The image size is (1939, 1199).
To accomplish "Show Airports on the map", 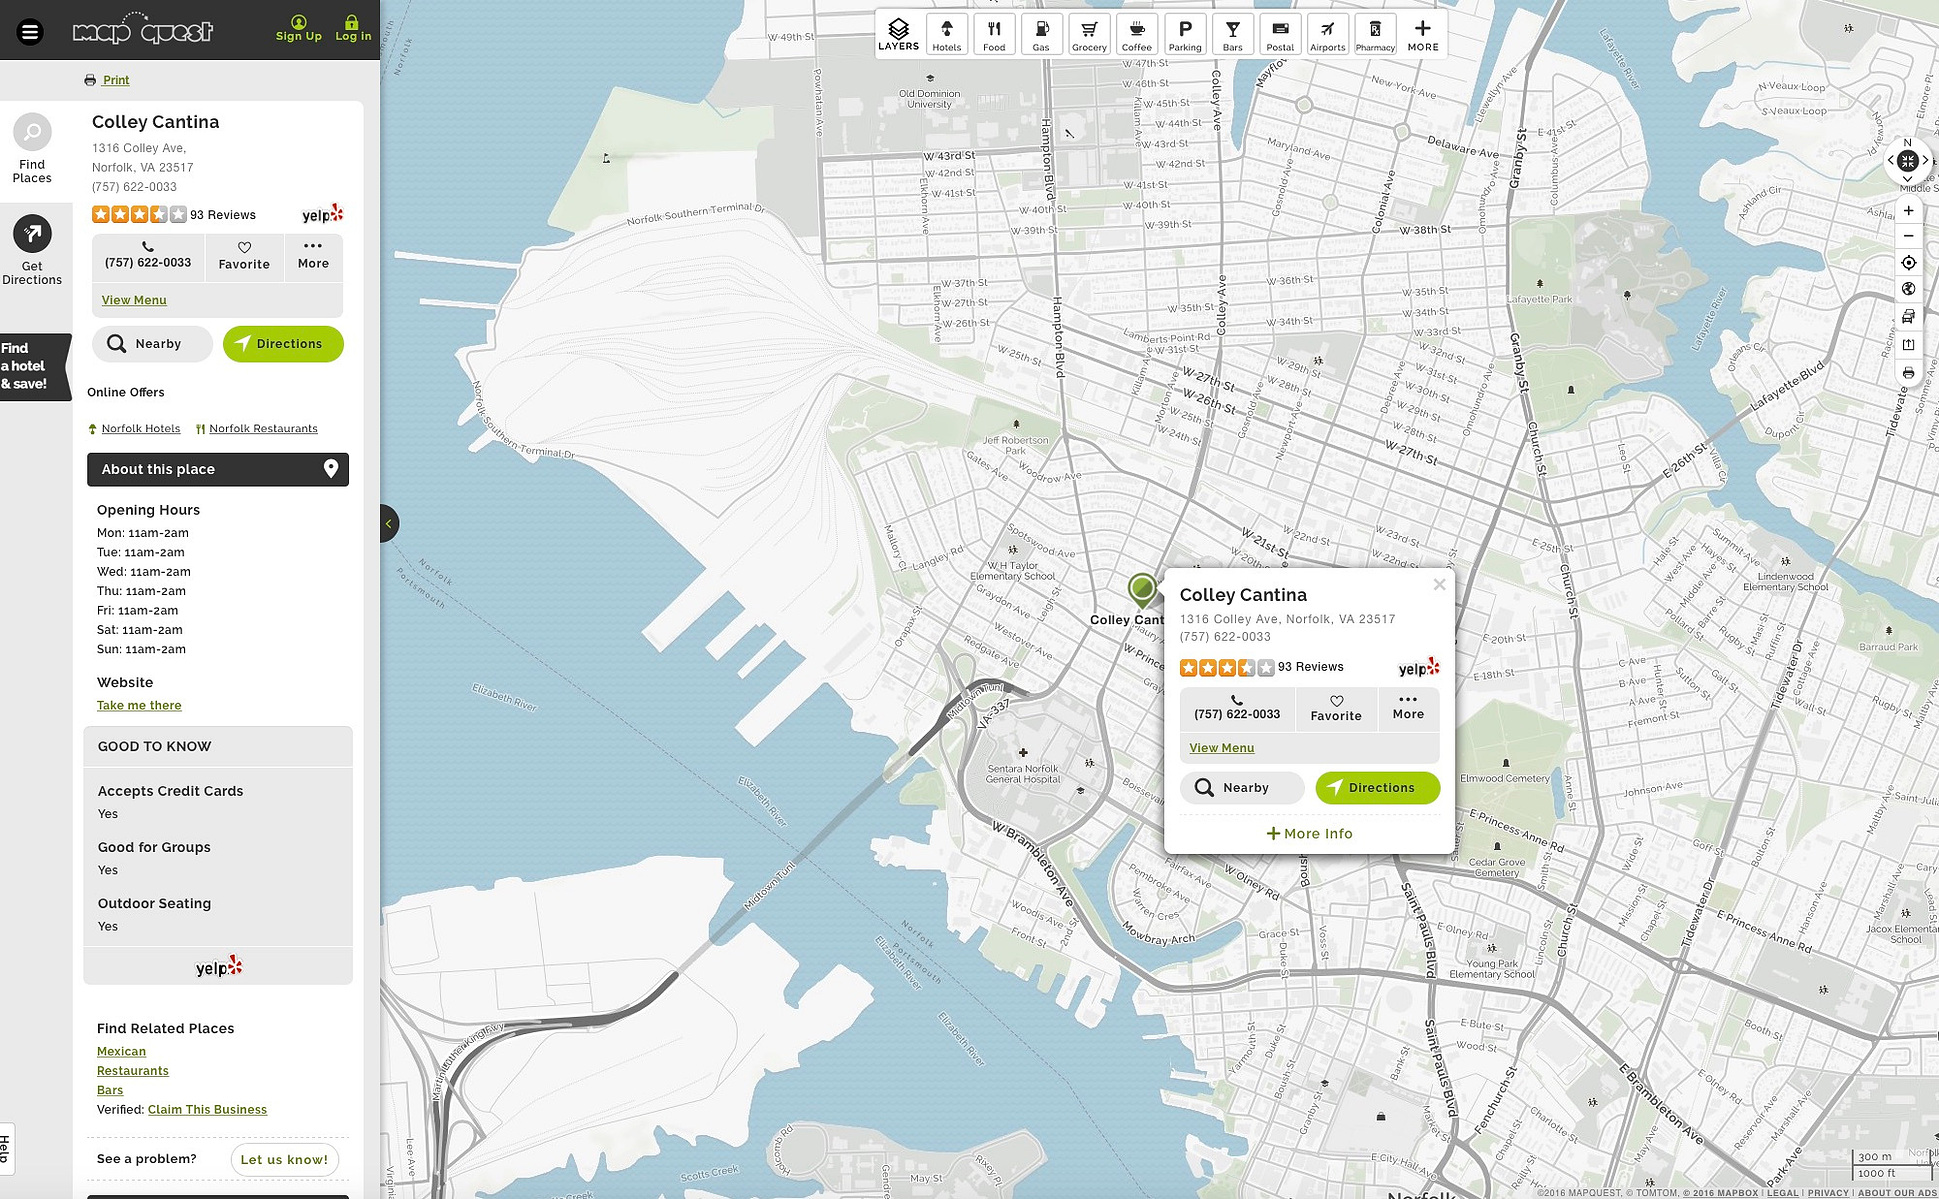I will pyautogui.click(x=1327, y=34).
